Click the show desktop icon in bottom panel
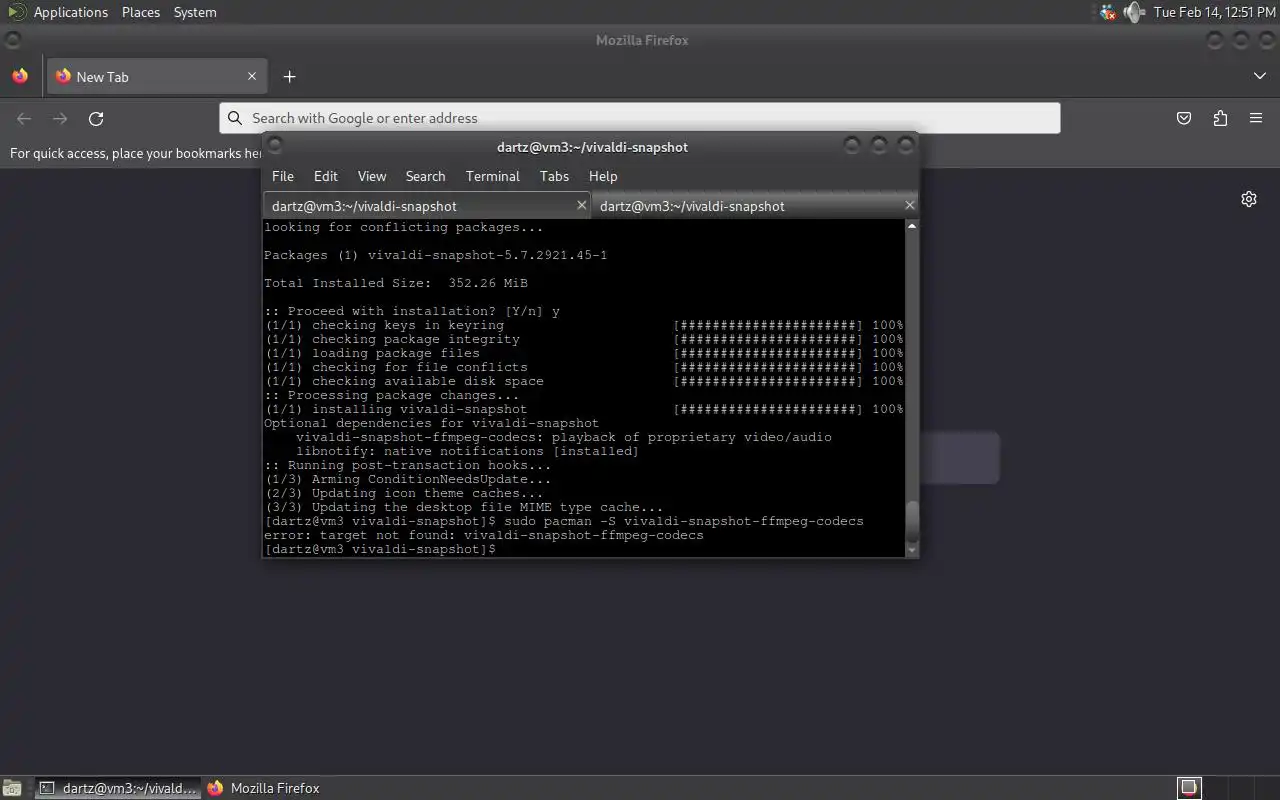The height and width of the screenshot is (800, 1280). tap(12, 788)
